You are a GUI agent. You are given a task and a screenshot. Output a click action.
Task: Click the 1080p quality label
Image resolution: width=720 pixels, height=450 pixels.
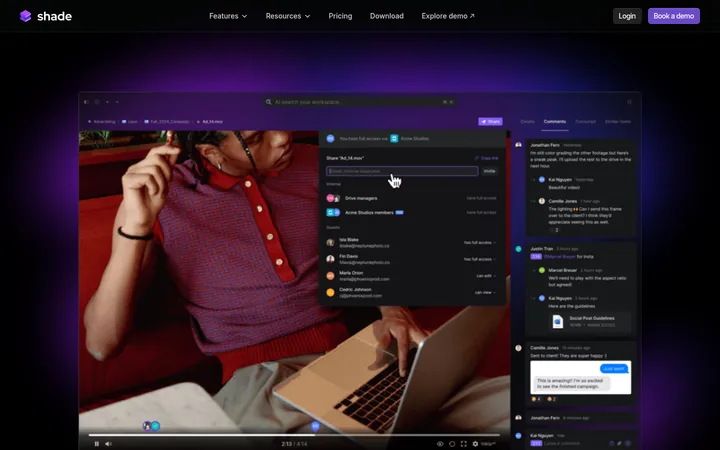[488, 444]
